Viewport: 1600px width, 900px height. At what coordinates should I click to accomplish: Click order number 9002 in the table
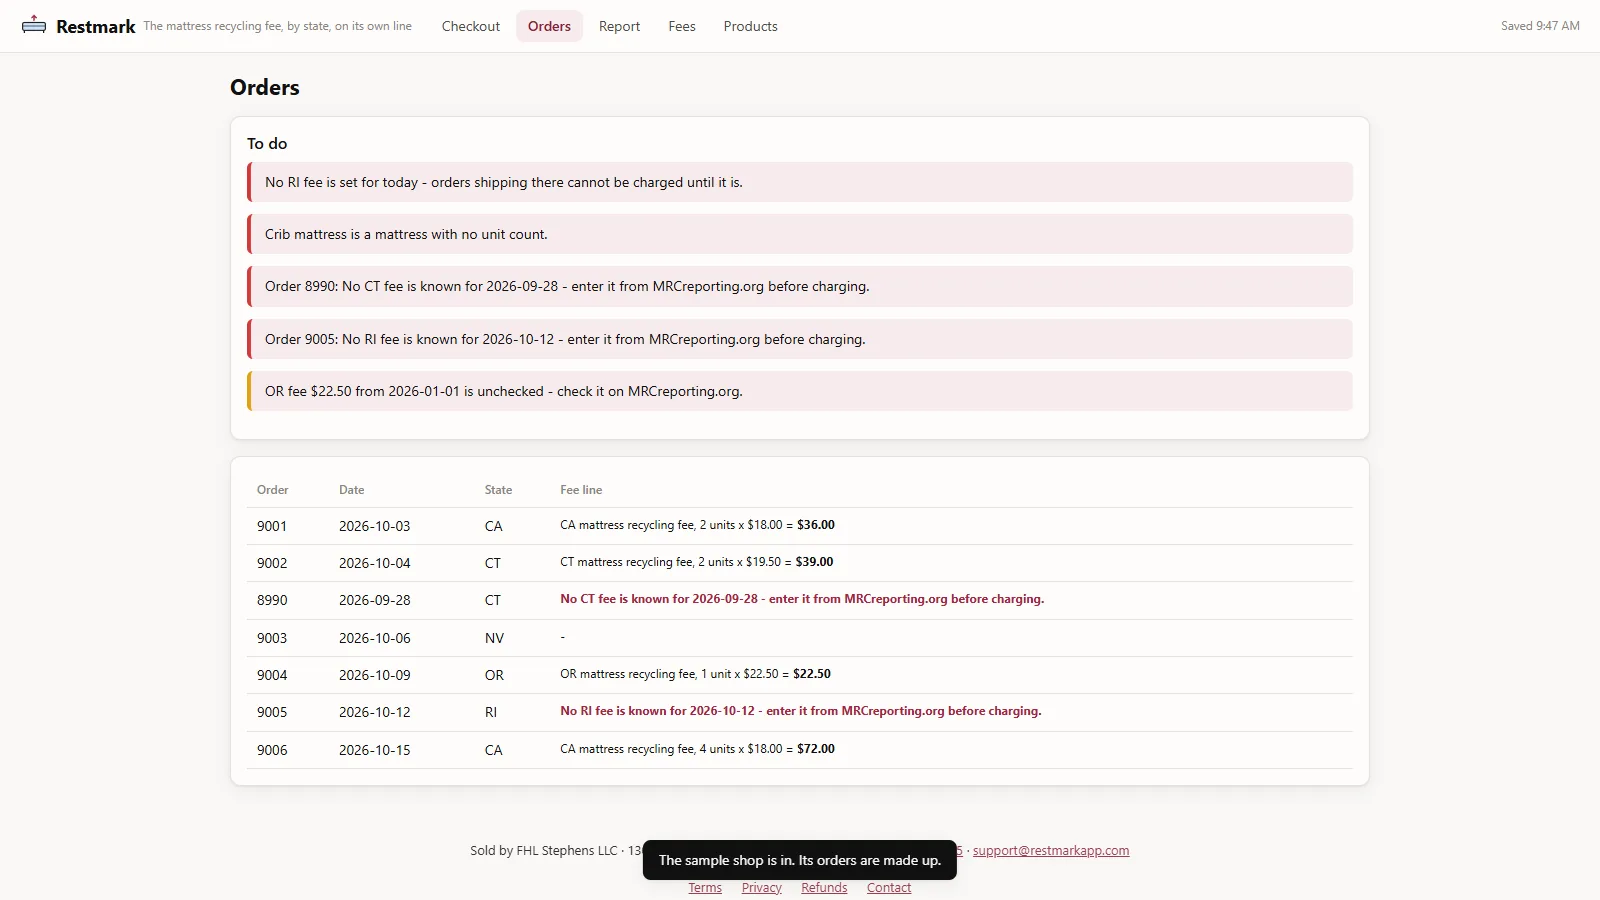[x=272, y=563]
